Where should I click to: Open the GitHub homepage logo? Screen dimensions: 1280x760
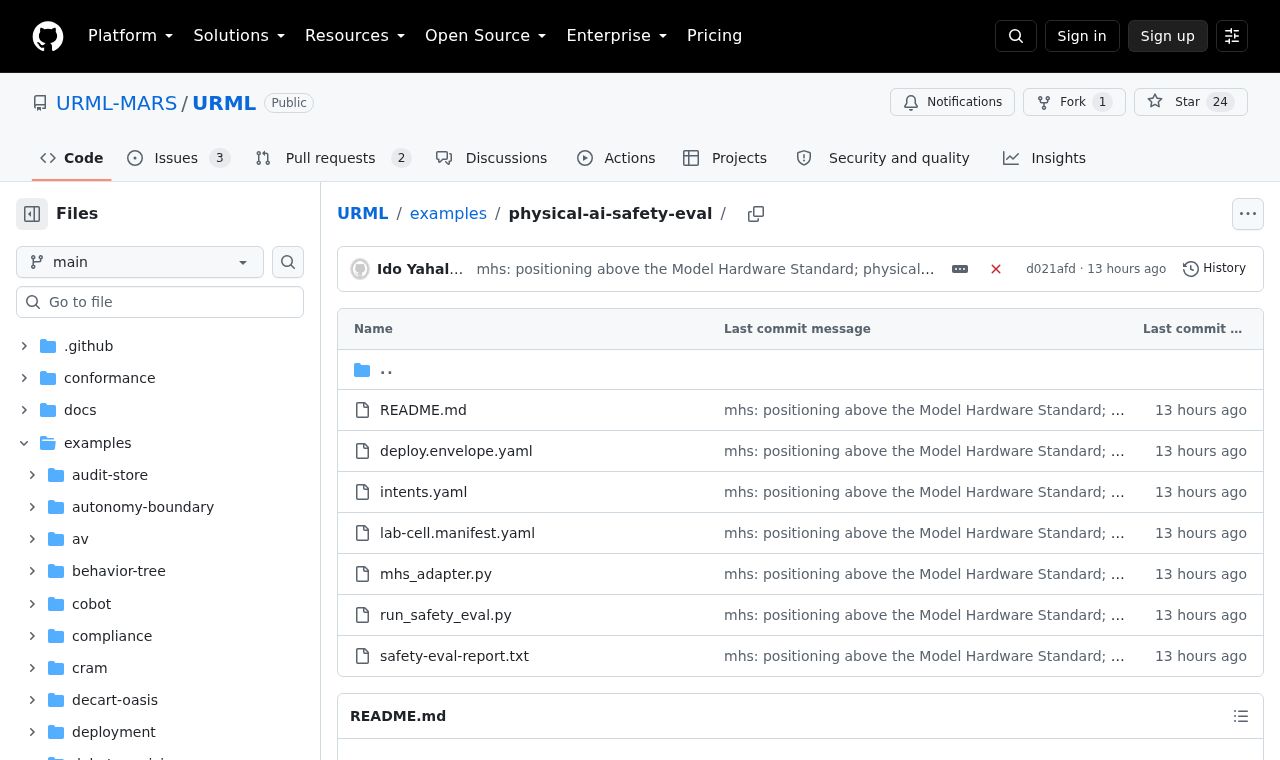48,36
